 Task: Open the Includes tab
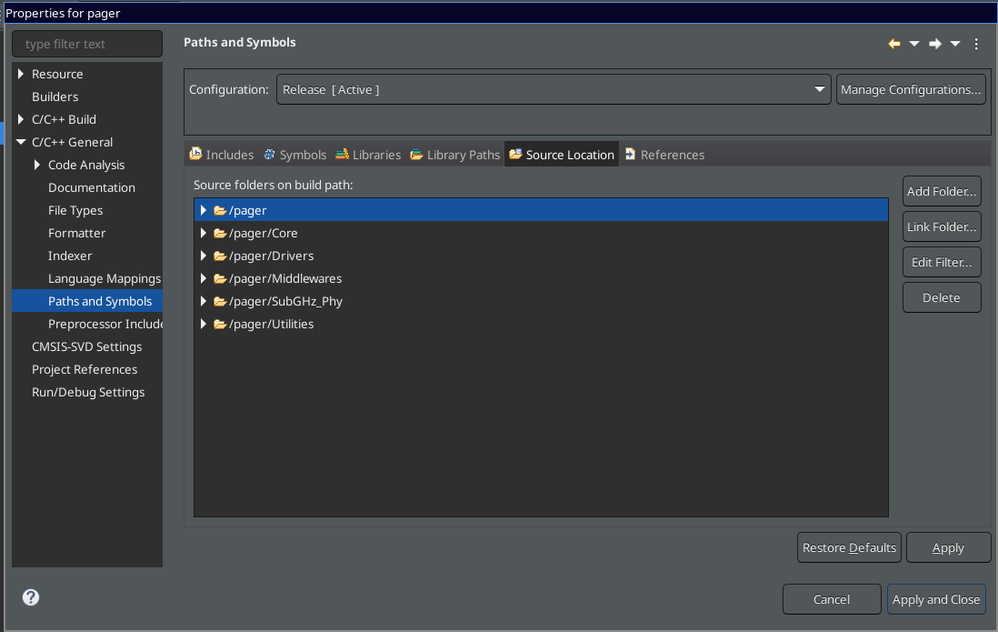tap(221, 155)
